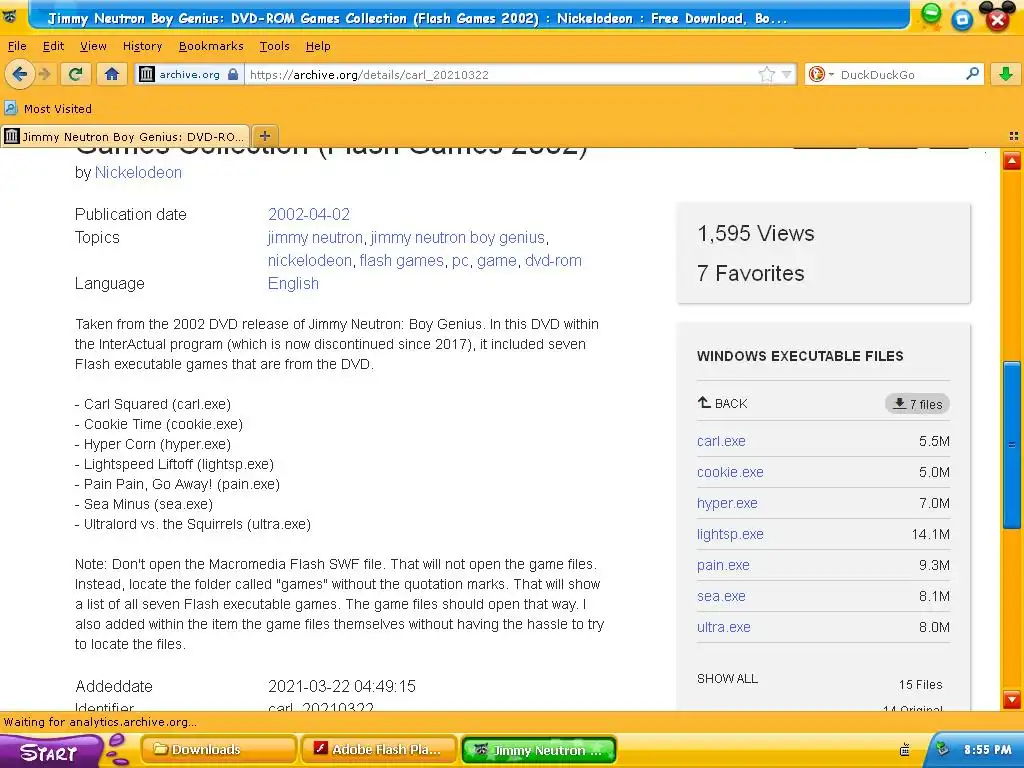Image resolution: width=1024 pixels, height=768 pixels.
Task: Download cookie.exe
Action: click(730, 472)
